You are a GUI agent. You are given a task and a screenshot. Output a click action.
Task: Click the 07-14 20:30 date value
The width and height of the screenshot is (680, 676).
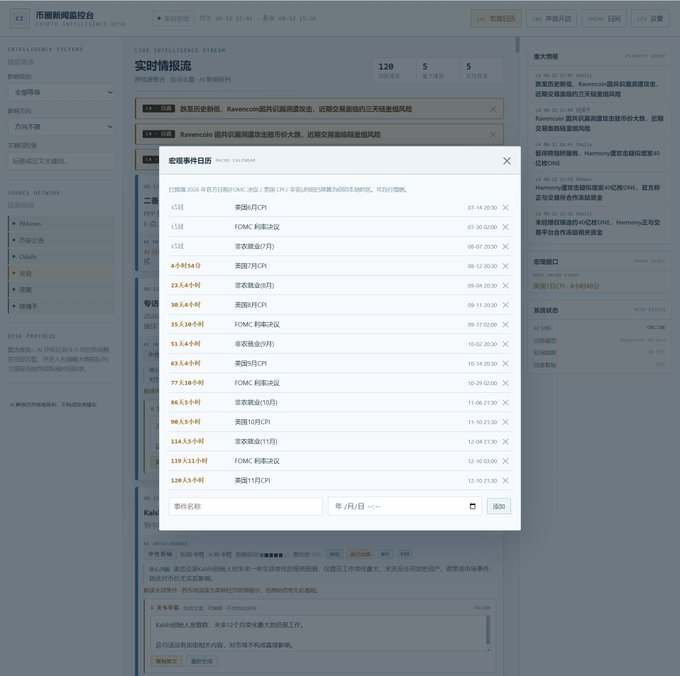[x=482, y=208]
